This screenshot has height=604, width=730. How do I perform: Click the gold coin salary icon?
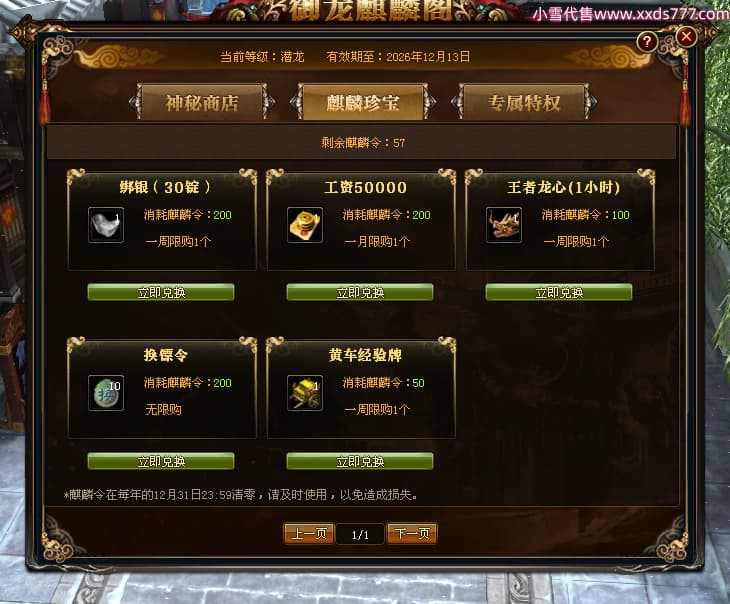click(x=305, y=225)
